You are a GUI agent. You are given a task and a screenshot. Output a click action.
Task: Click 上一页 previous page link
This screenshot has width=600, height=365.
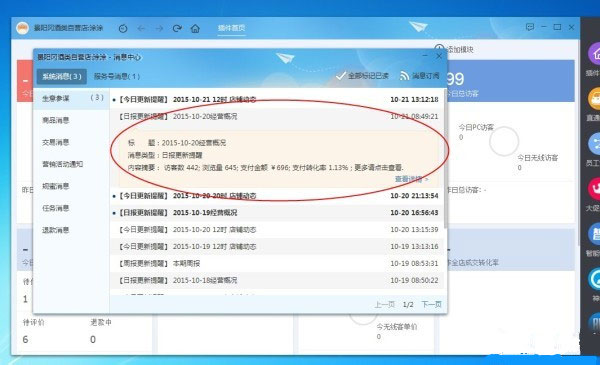384,305
